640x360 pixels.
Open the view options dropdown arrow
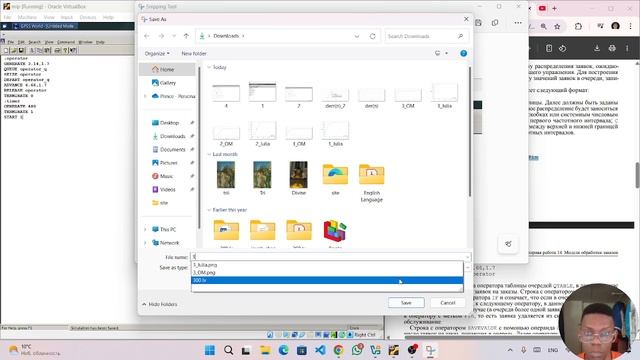tap(447, 53)
